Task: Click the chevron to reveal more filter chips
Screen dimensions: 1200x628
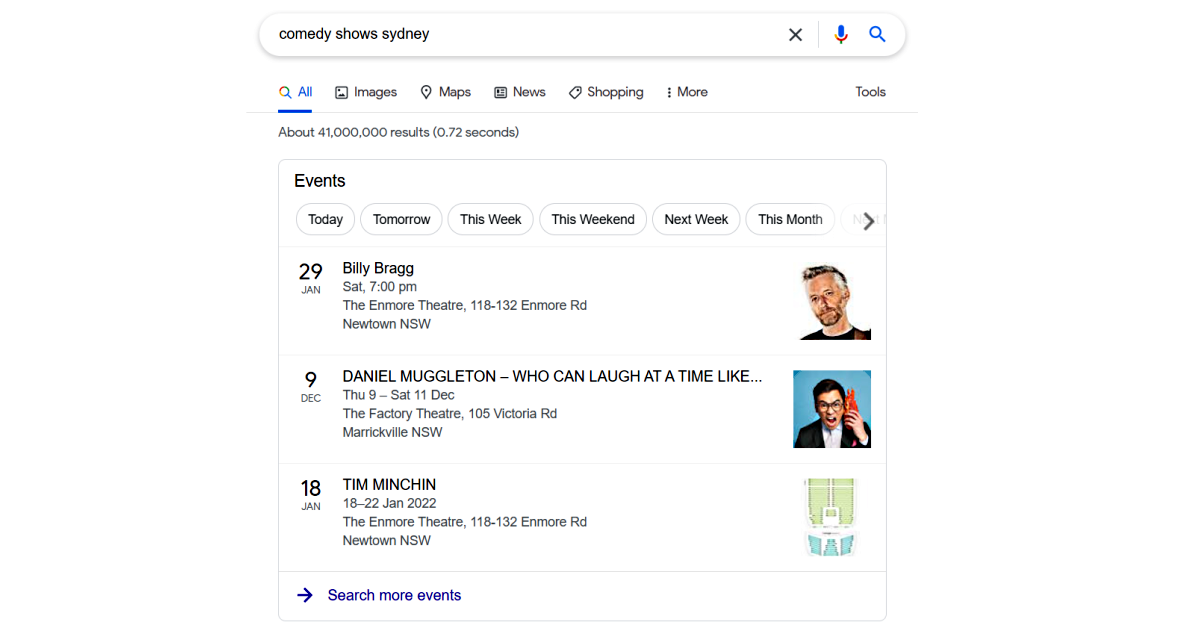Action: [868, 221]
